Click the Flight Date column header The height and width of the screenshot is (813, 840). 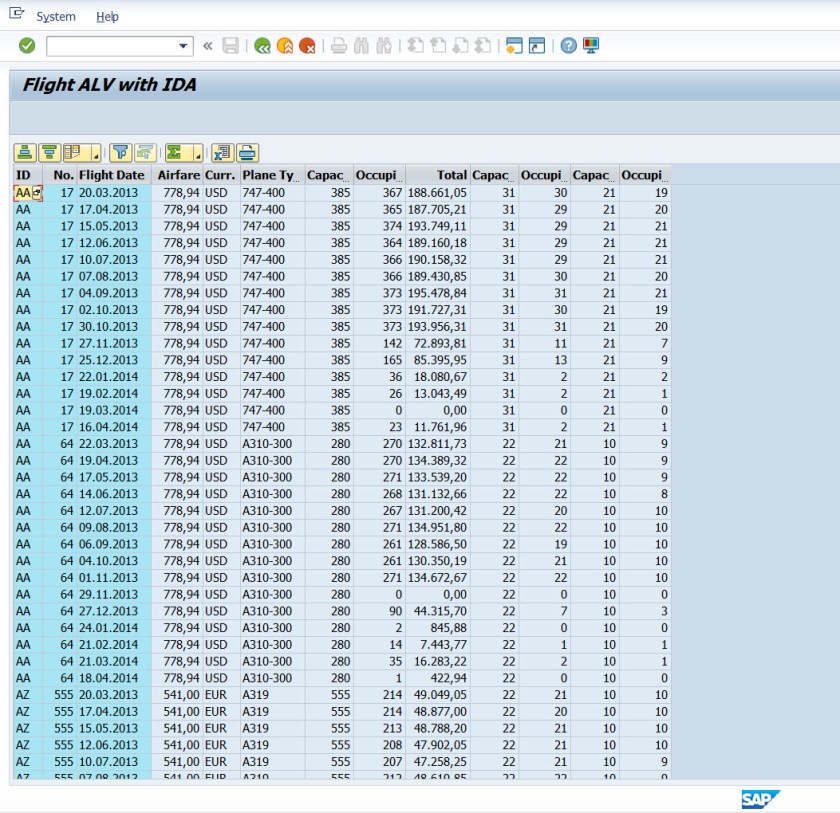pos(112,175)
